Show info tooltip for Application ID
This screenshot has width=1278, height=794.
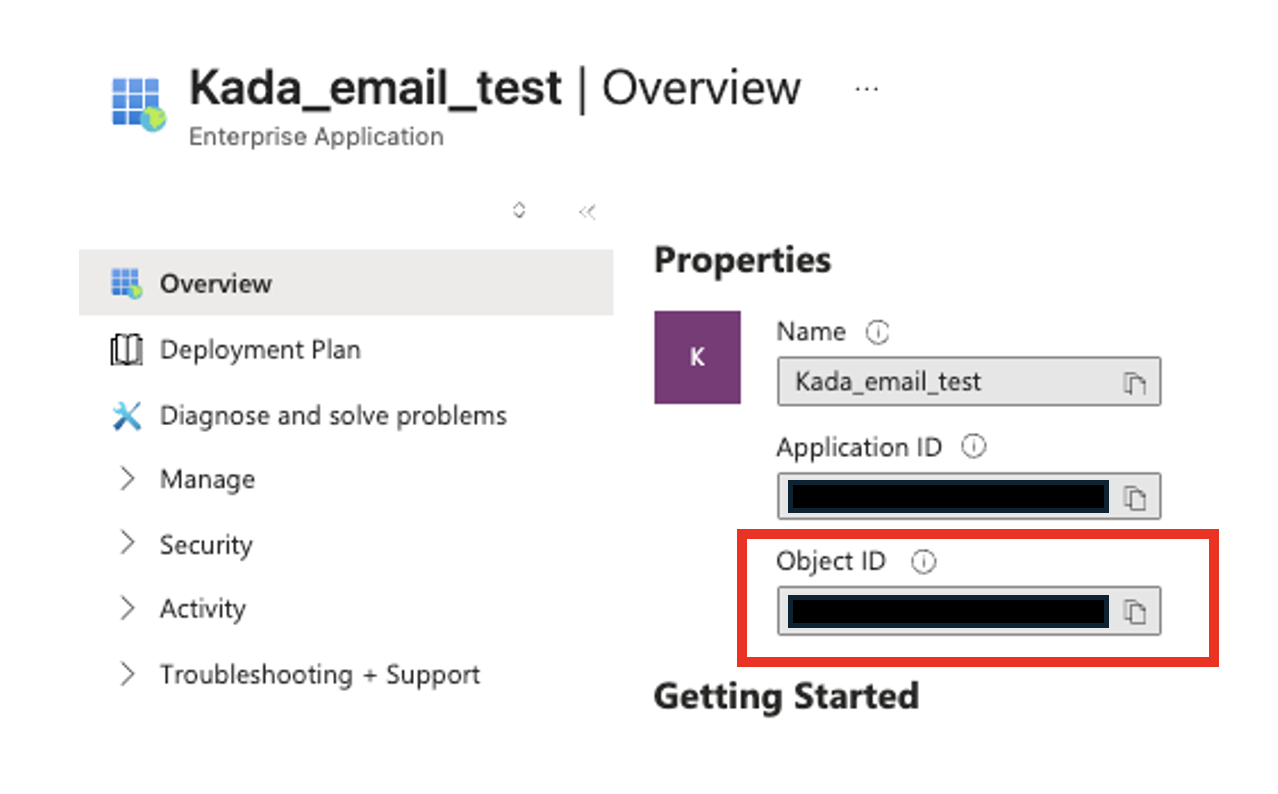point(973,447)
